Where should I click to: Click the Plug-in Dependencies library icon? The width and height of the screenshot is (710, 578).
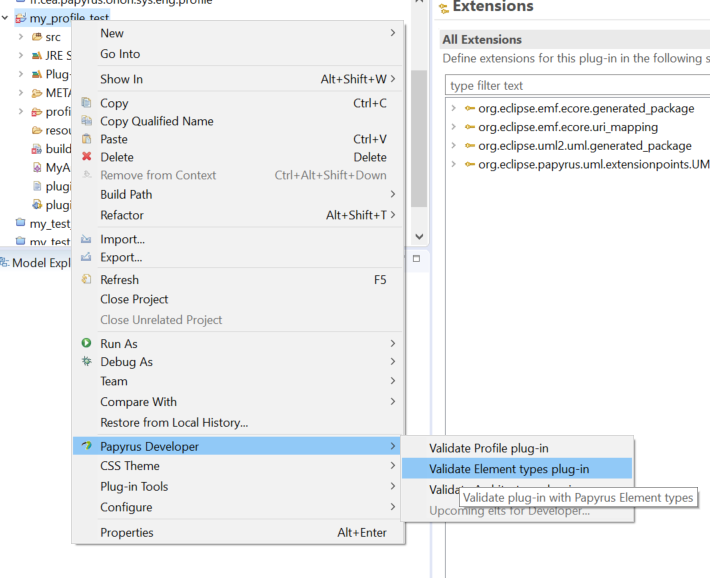pyautogui.click(x=37, y=74)
